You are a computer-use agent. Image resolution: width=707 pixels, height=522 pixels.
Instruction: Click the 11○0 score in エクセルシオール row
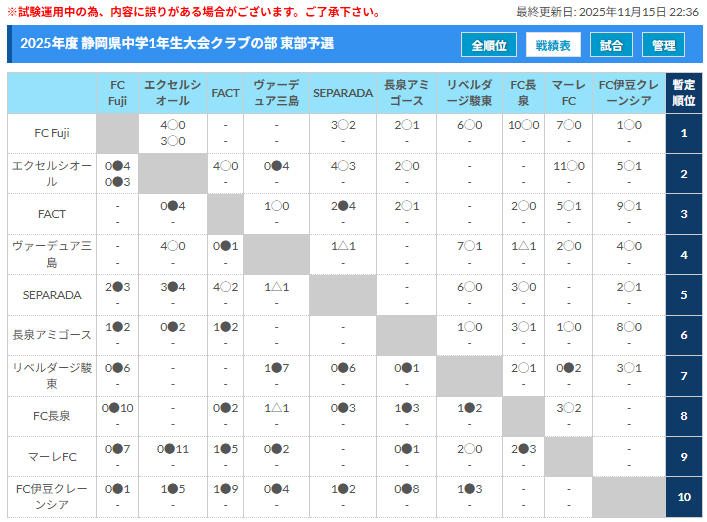click(x=568, y=166)
